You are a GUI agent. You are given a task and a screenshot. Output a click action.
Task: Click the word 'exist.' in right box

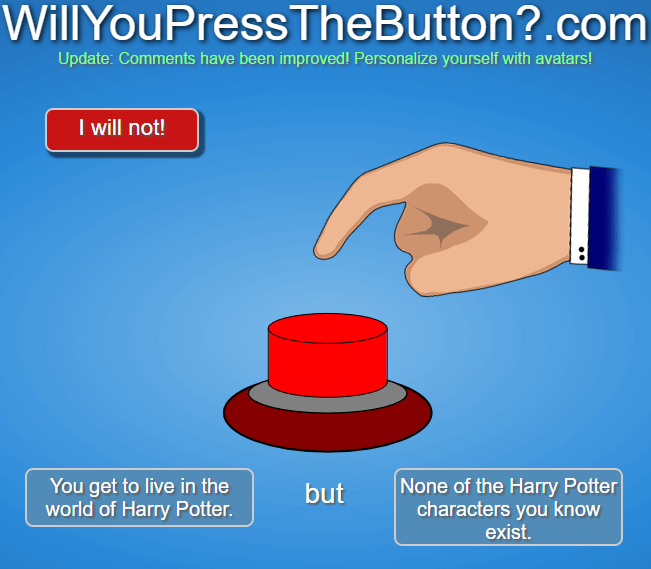click(508, 532)
